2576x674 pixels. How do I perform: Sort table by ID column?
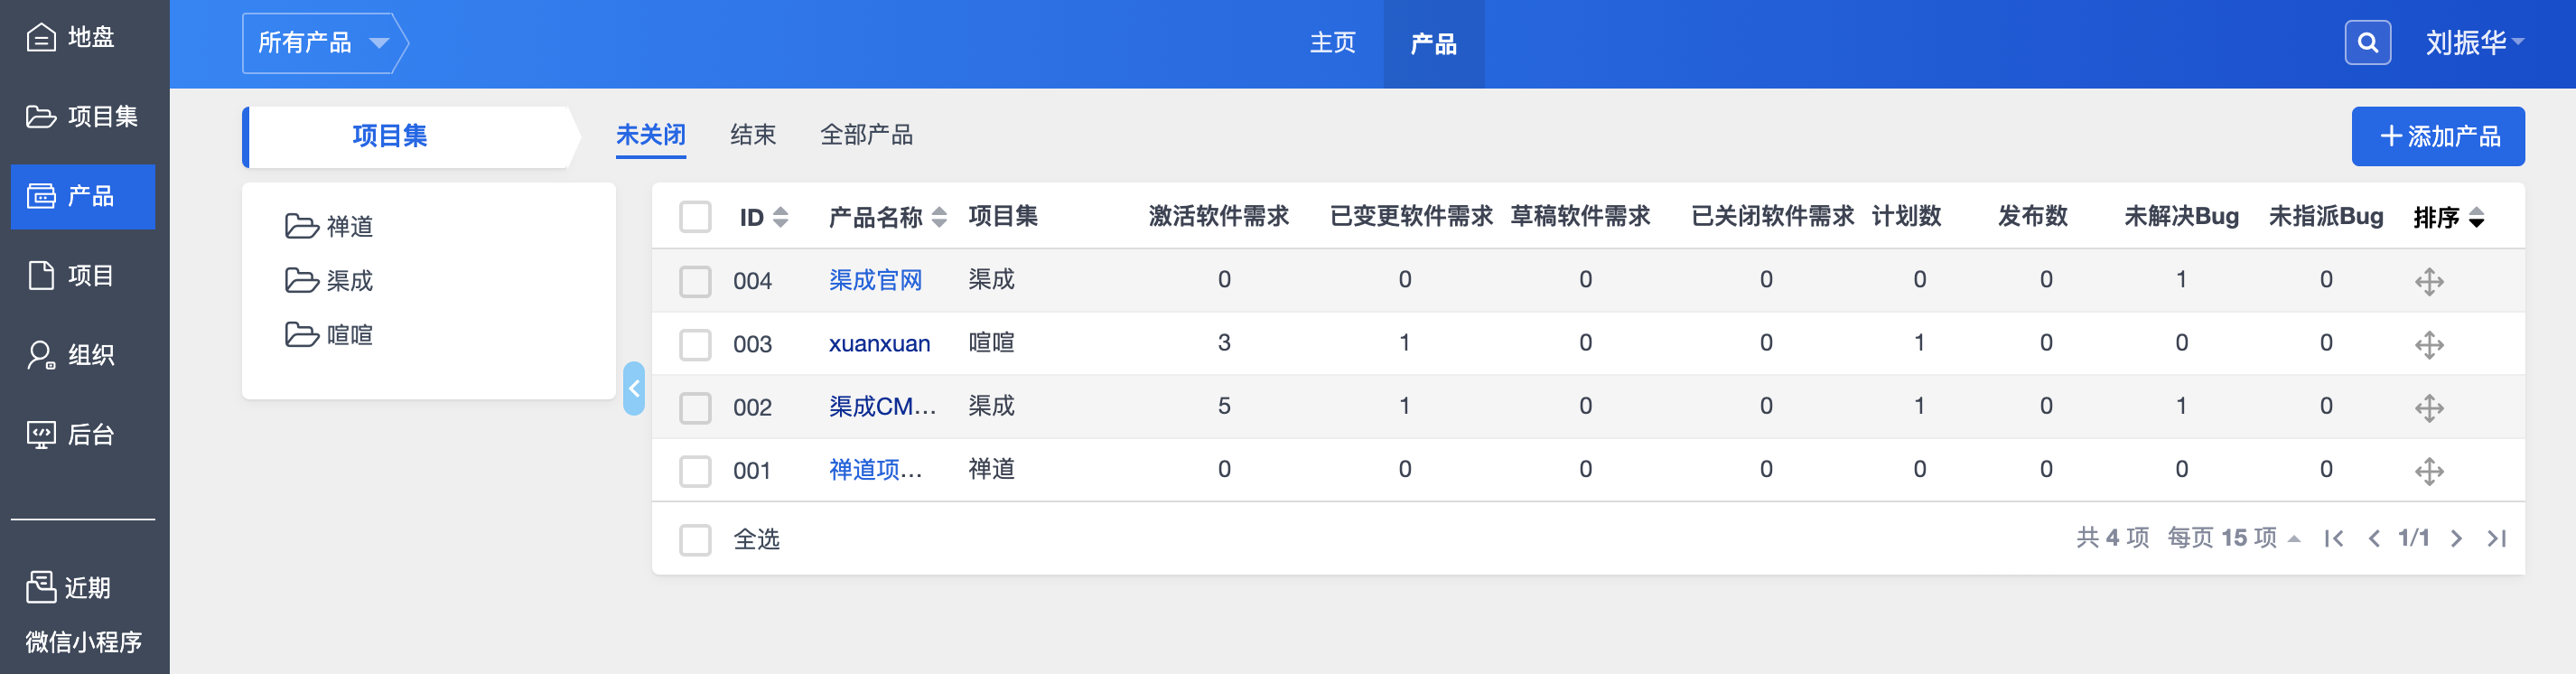click(x=764, y=217)
